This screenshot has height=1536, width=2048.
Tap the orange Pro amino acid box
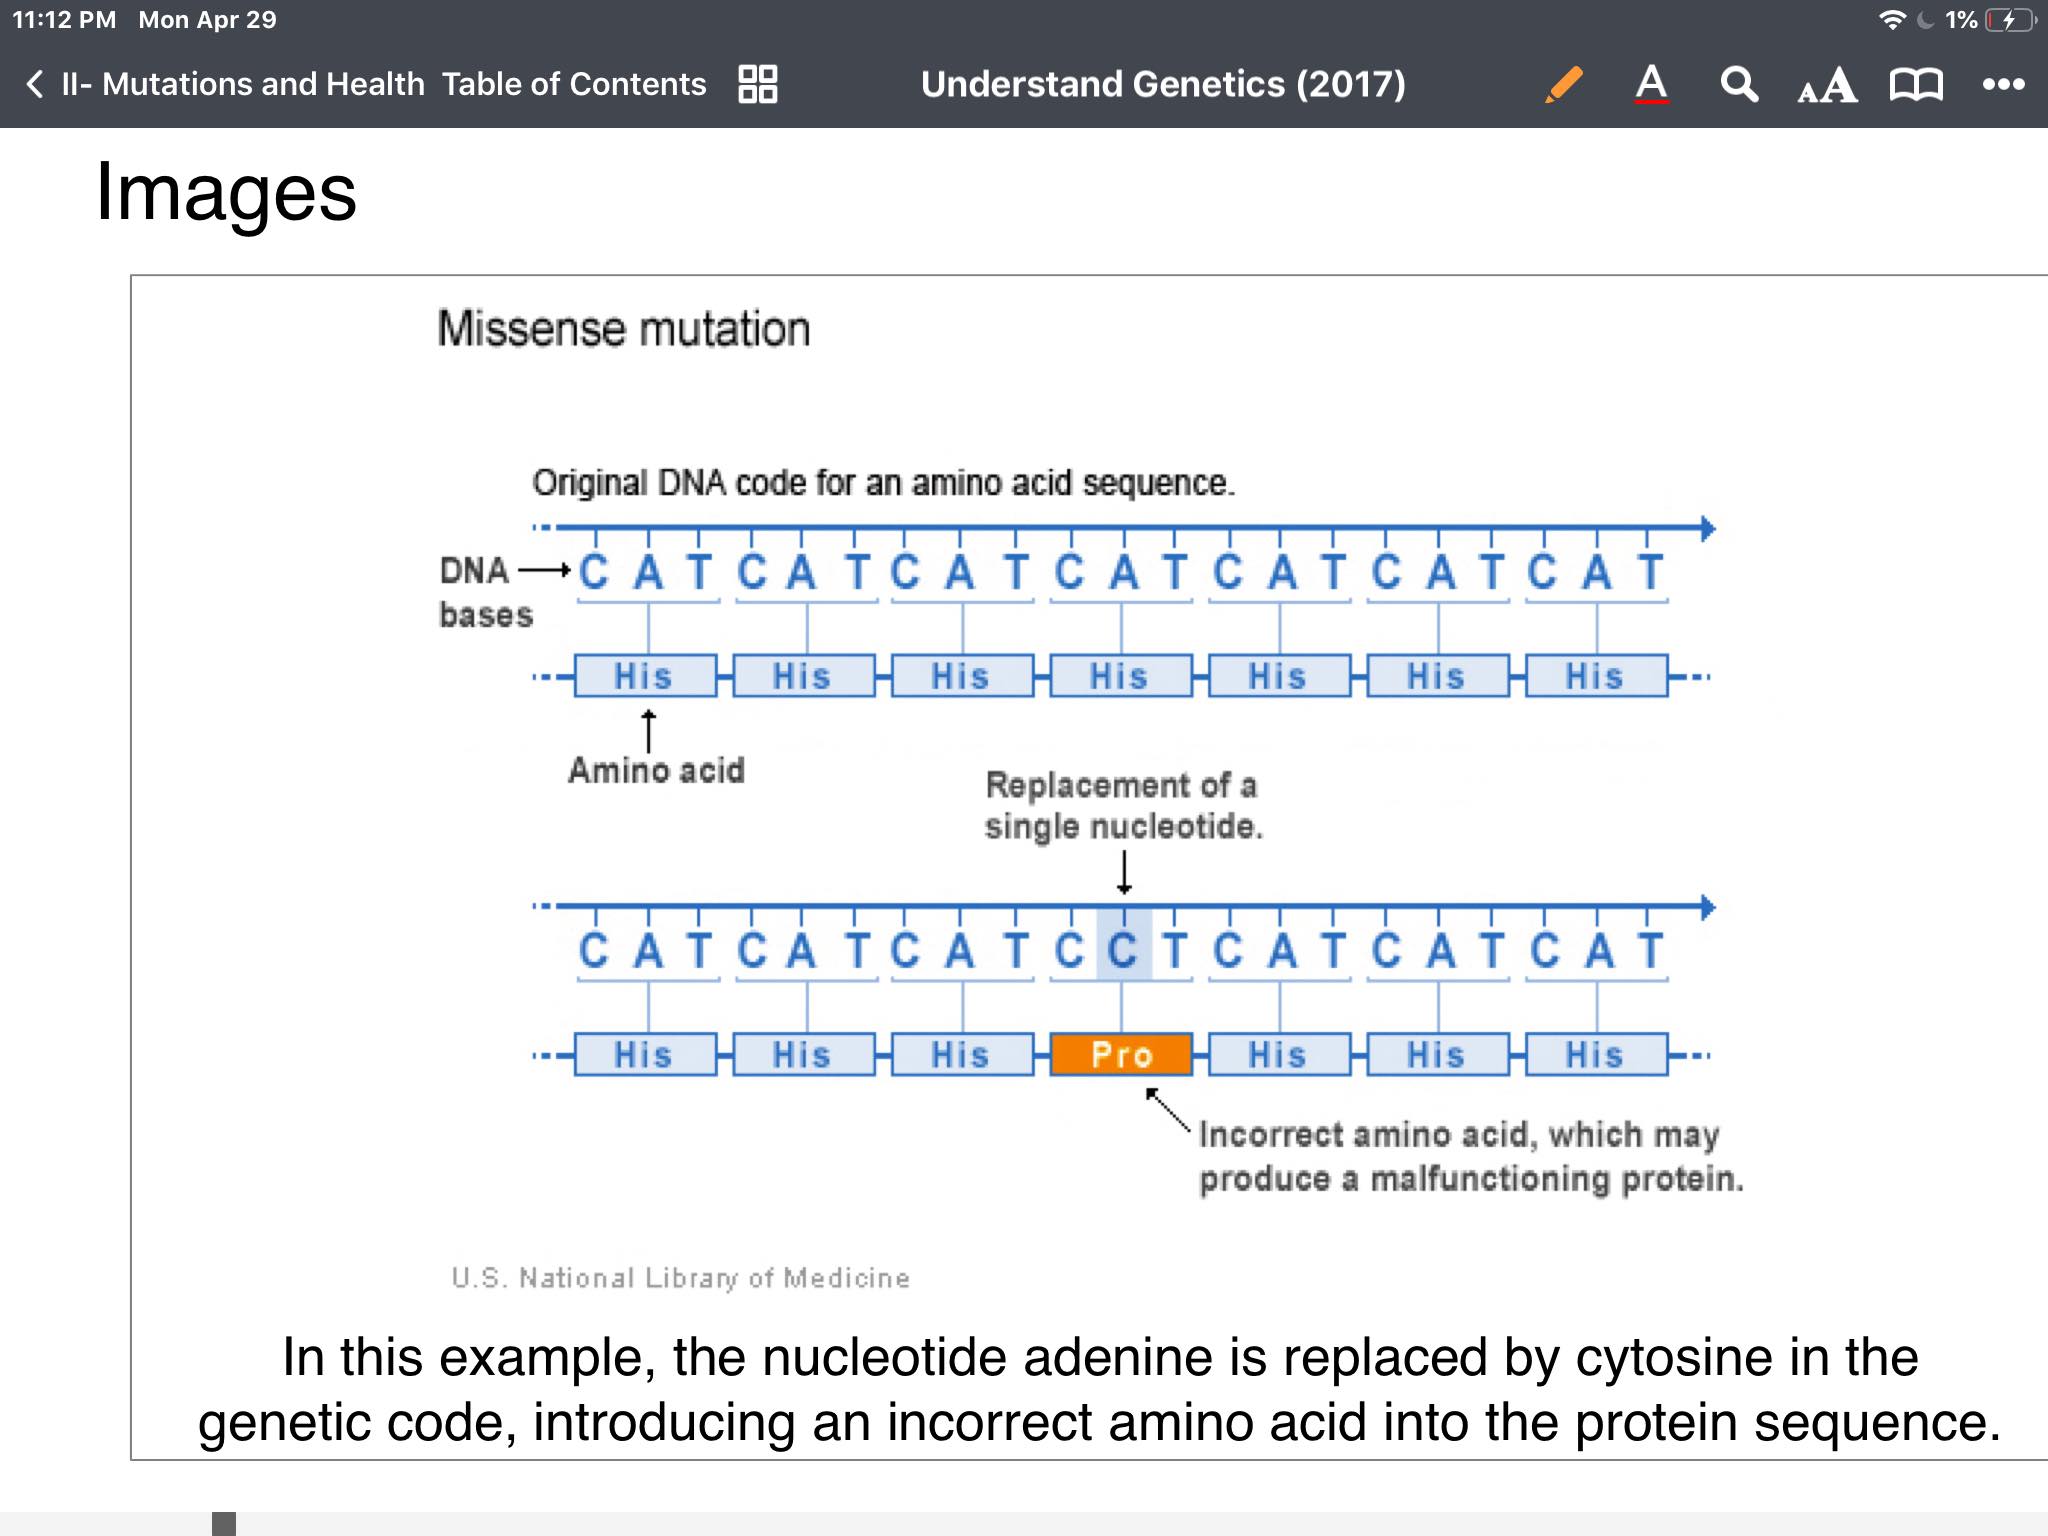click(x=1121, y=1054)
